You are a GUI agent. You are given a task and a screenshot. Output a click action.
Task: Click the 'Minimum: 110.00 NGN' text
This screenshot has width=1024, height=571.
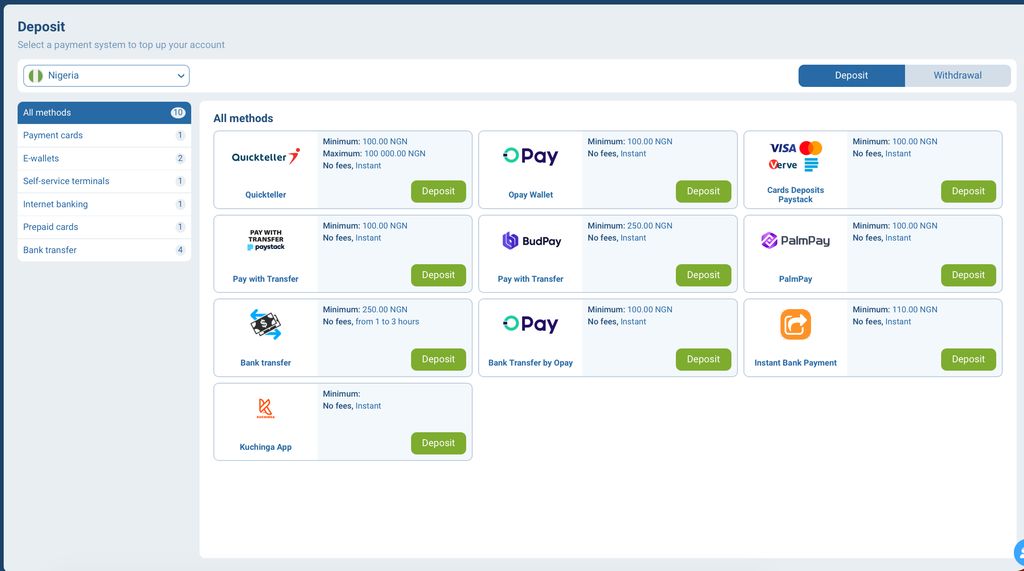point(895,310)
